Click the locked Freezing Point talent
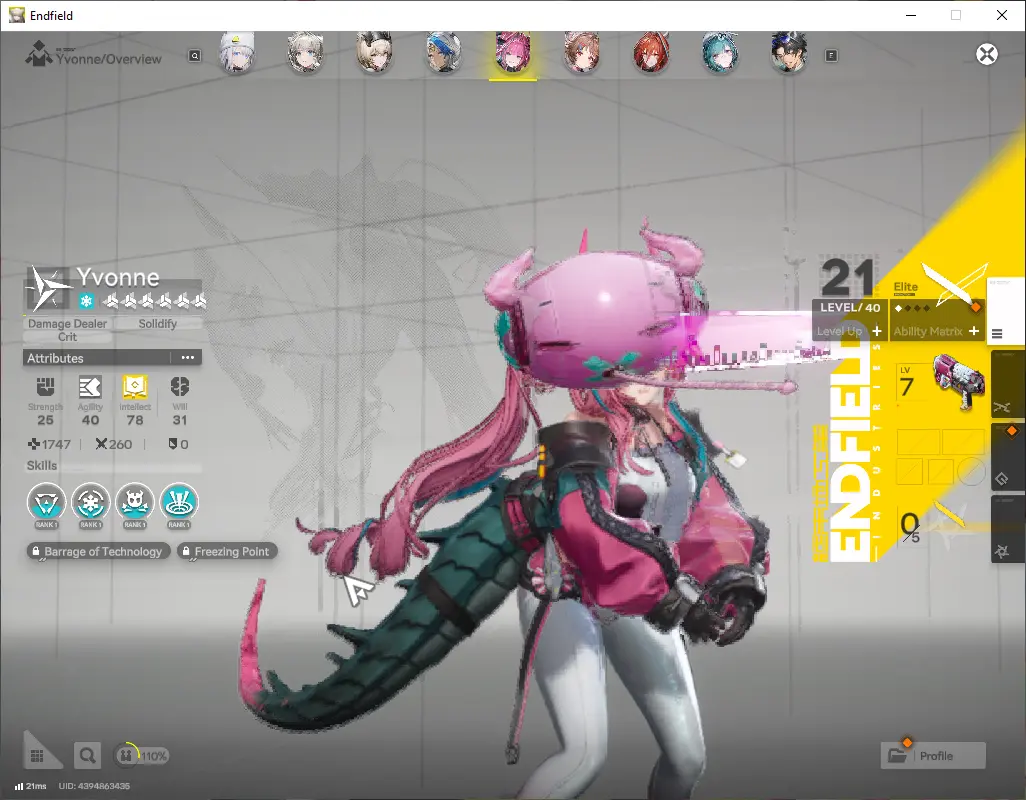This screenshot has width=1026, height=800. [227, 551]
